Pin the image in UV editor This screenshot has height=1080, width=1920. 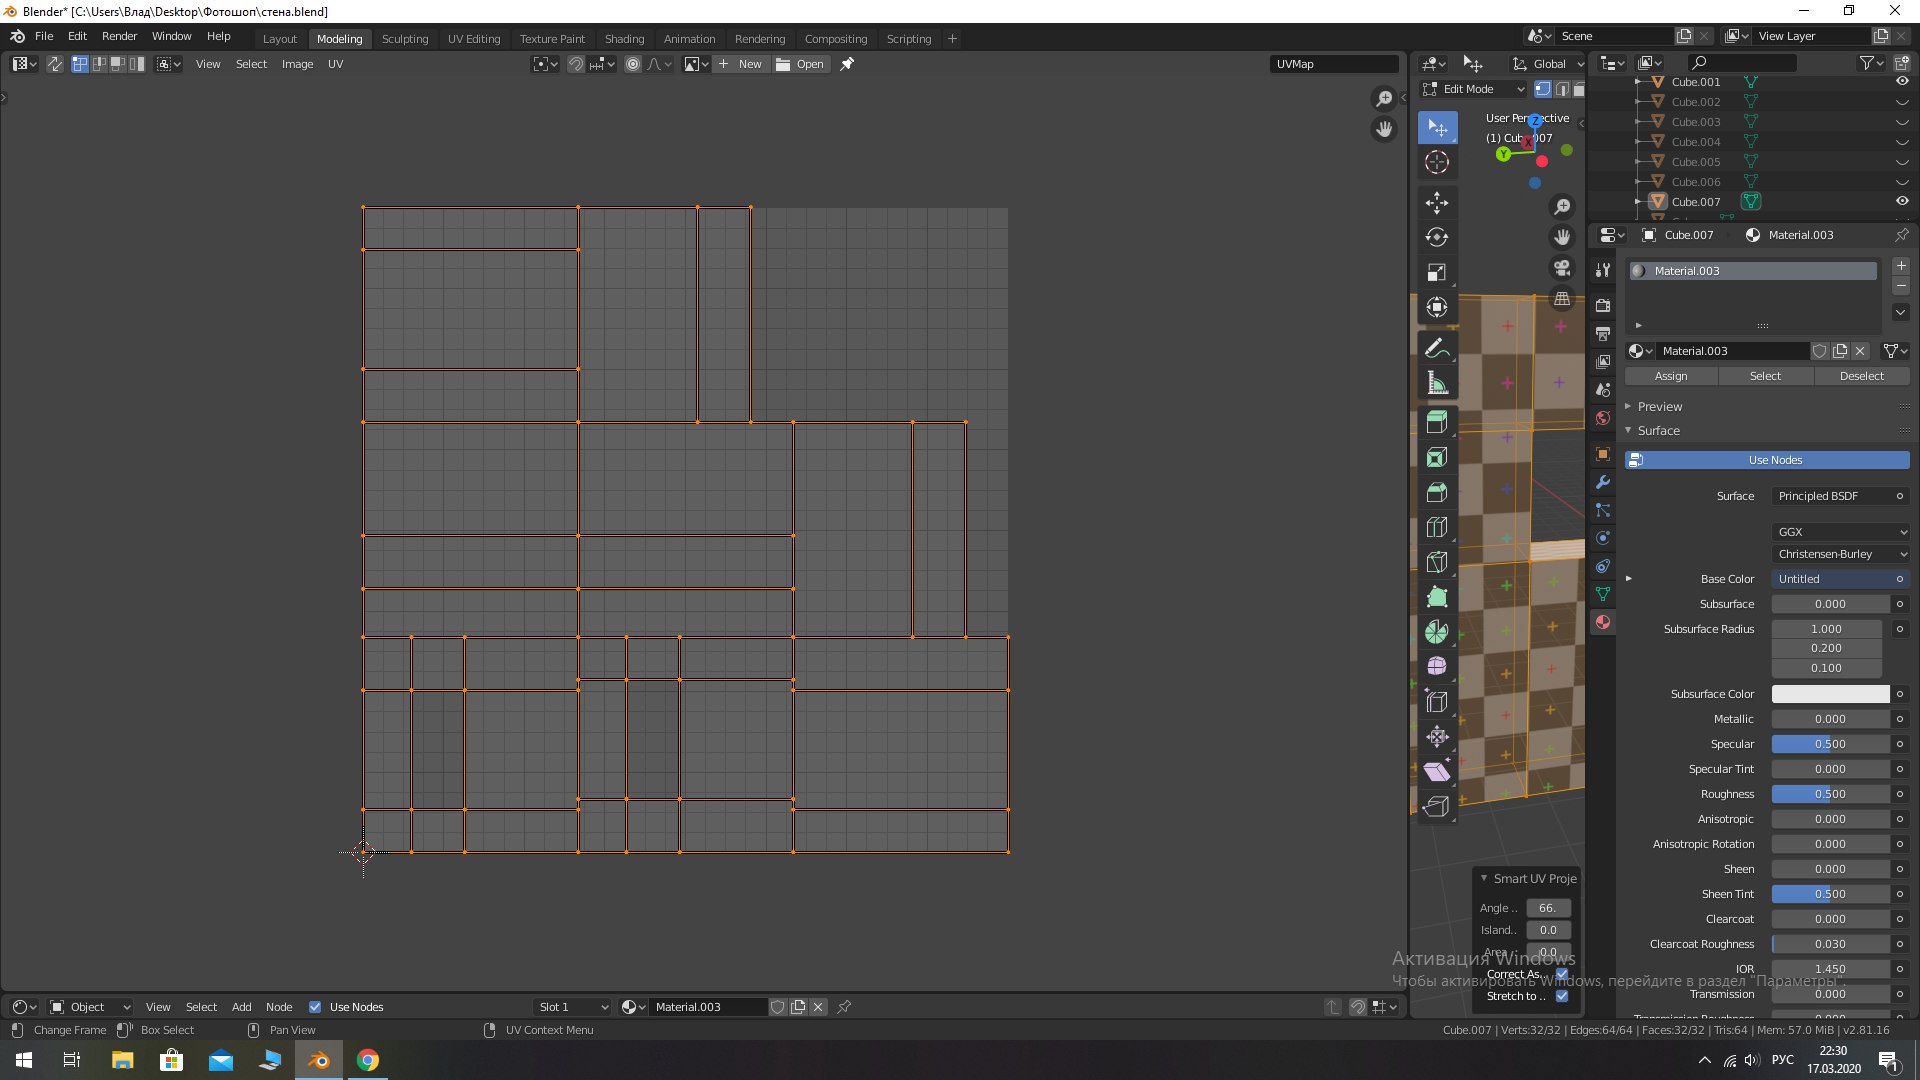tap(847, 64)
